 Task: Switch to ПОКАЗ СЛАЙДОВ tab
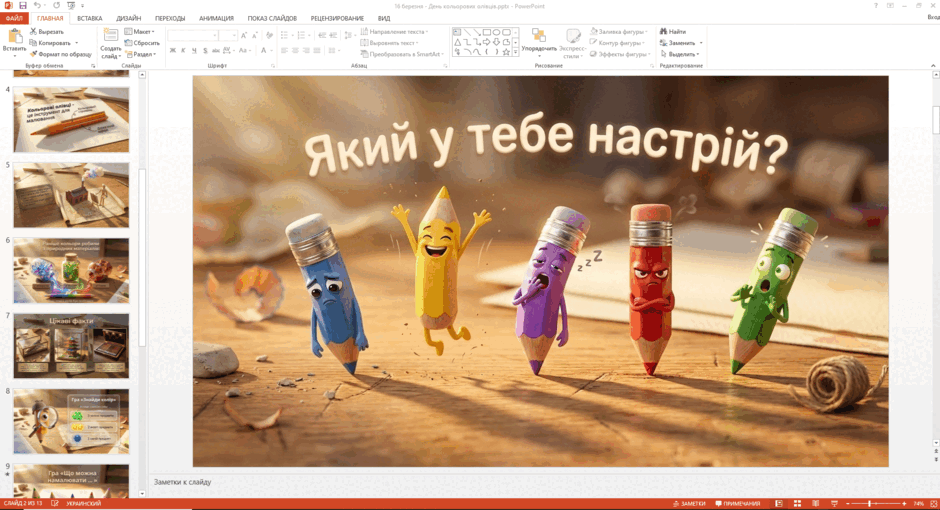pyautogui.click(x=272, y=18)
